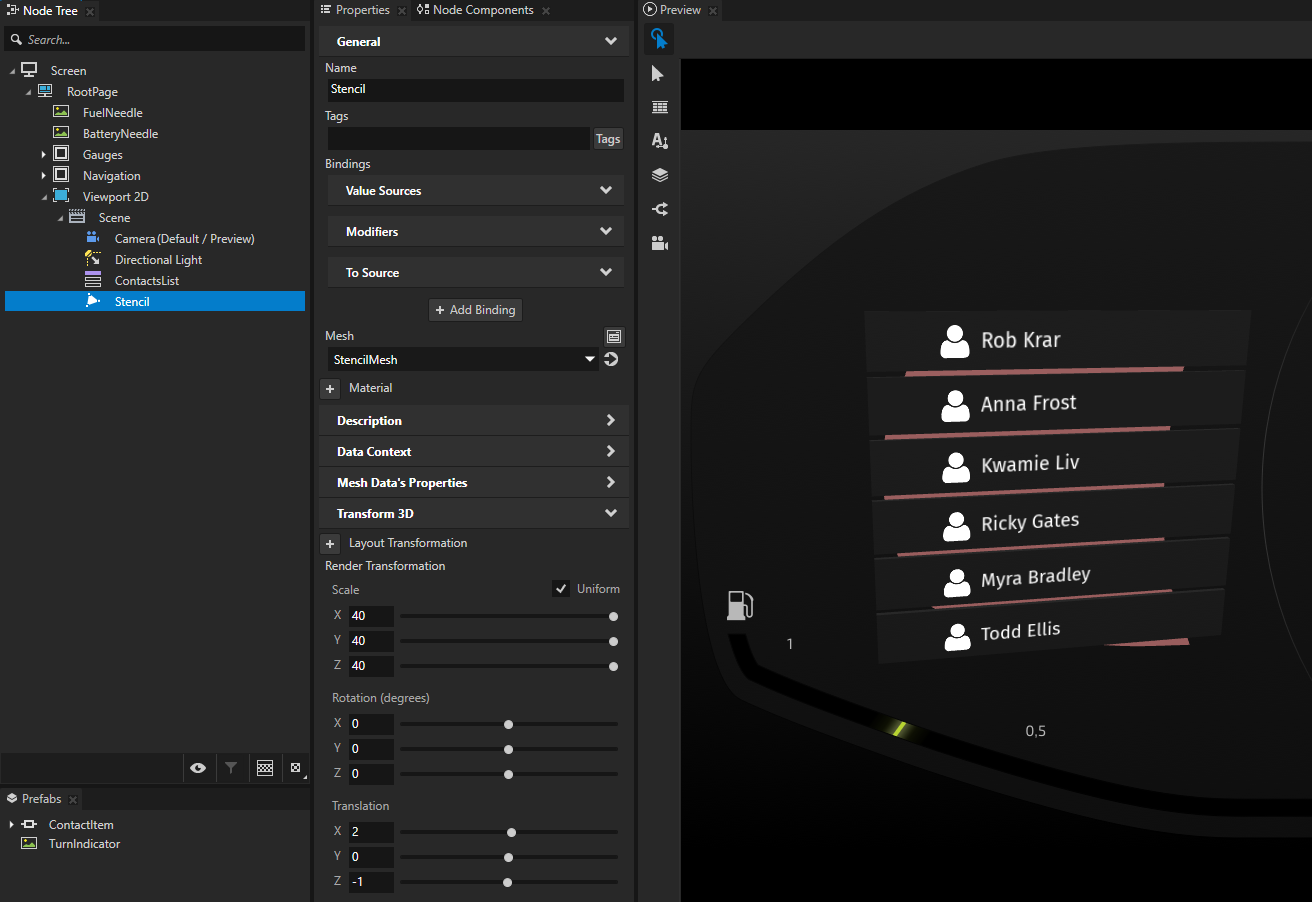The image size is (1312, 902).
Task: Activate the interaction mode tool in Preview
Action: point(659,38)
